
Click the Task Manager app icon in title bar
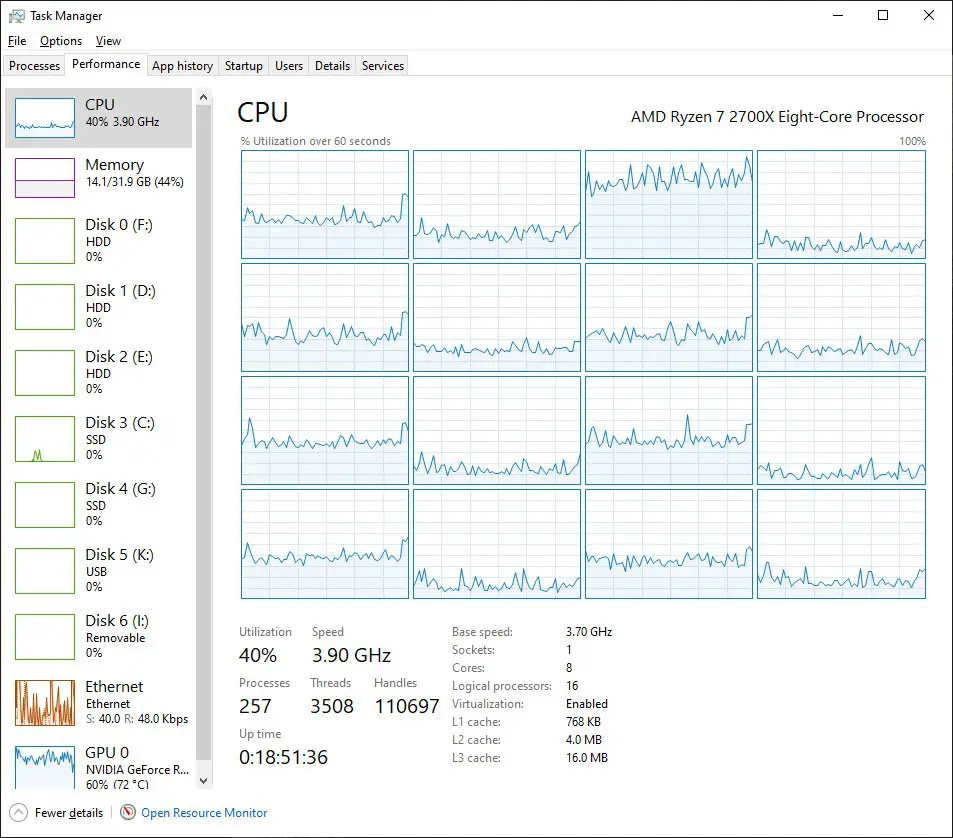(16, 16)
